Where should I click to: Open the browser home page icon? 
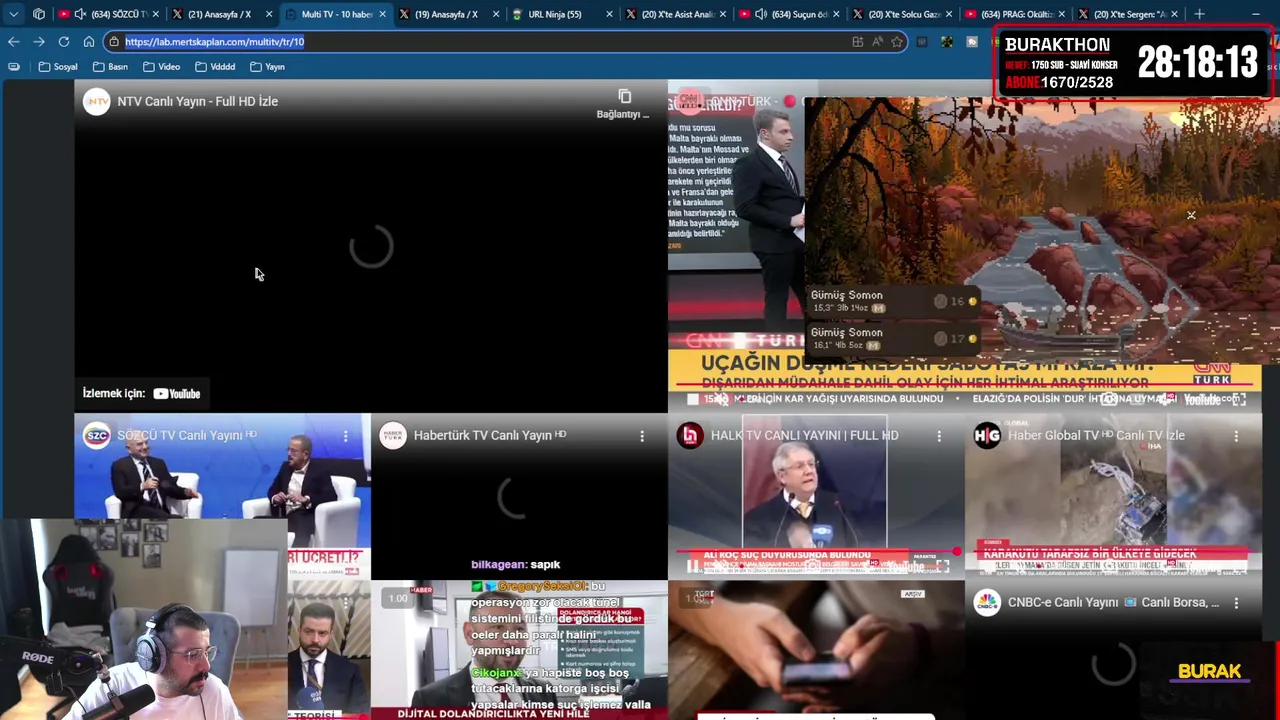[x=89, y=42]
